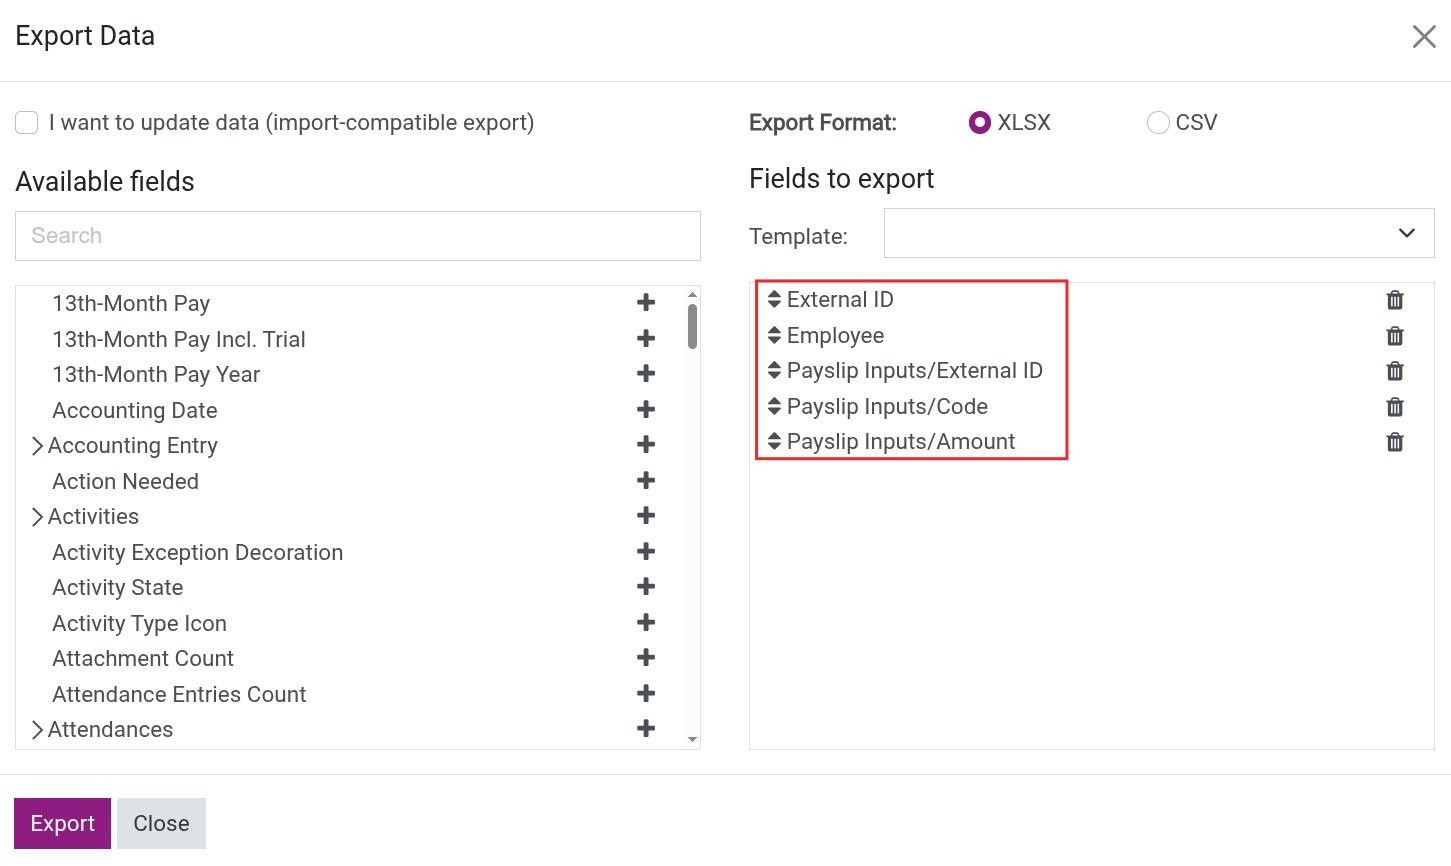Remove Payslip Inputs/Code via trash icon
This screenshot has height=866, width=1451.
(x=1395, y=407)
